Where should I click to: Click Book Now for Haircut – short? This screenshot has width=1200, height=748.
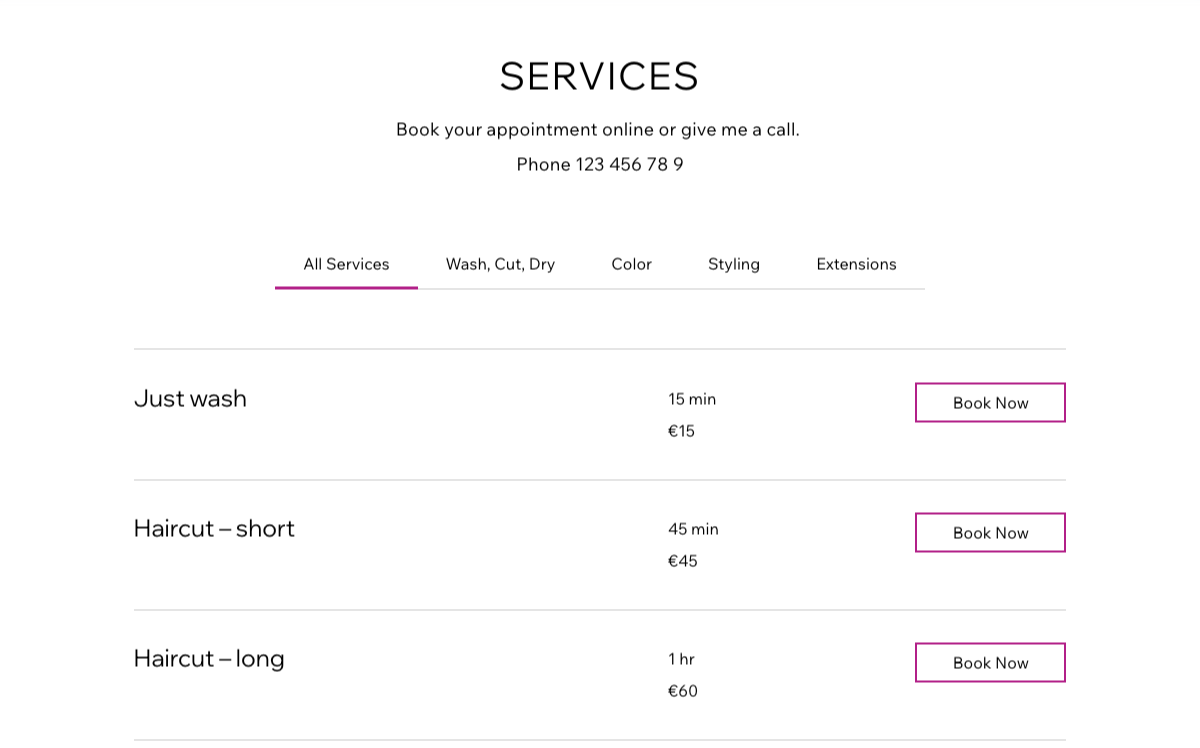click(989, 532)
